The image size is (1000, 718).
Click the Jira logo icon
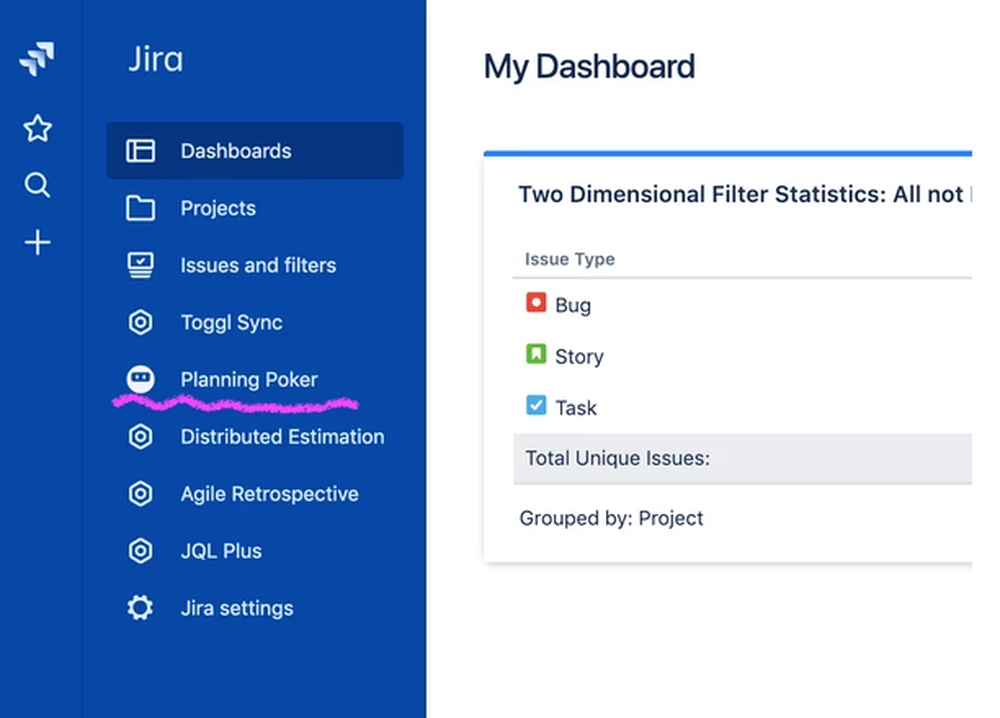[x=37, y=59]
